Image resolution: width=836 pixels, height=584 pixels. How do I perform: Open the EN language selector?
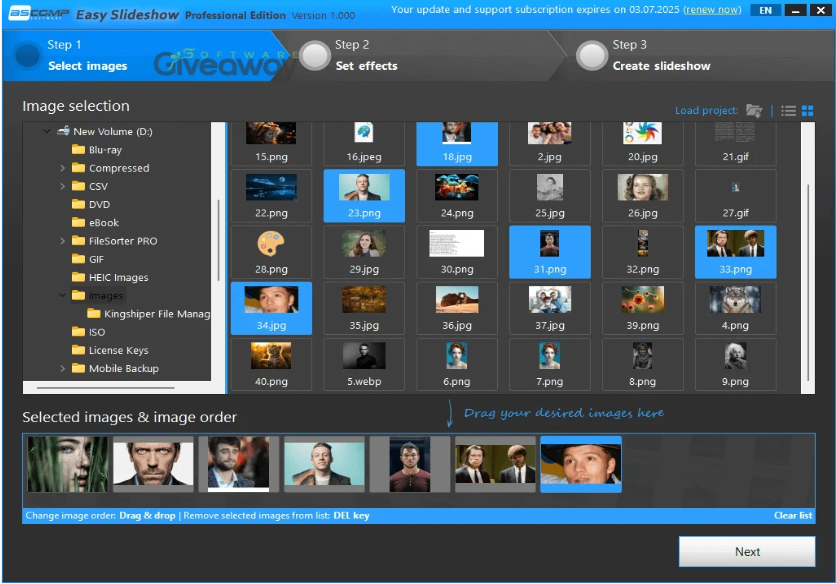[765, 10]
